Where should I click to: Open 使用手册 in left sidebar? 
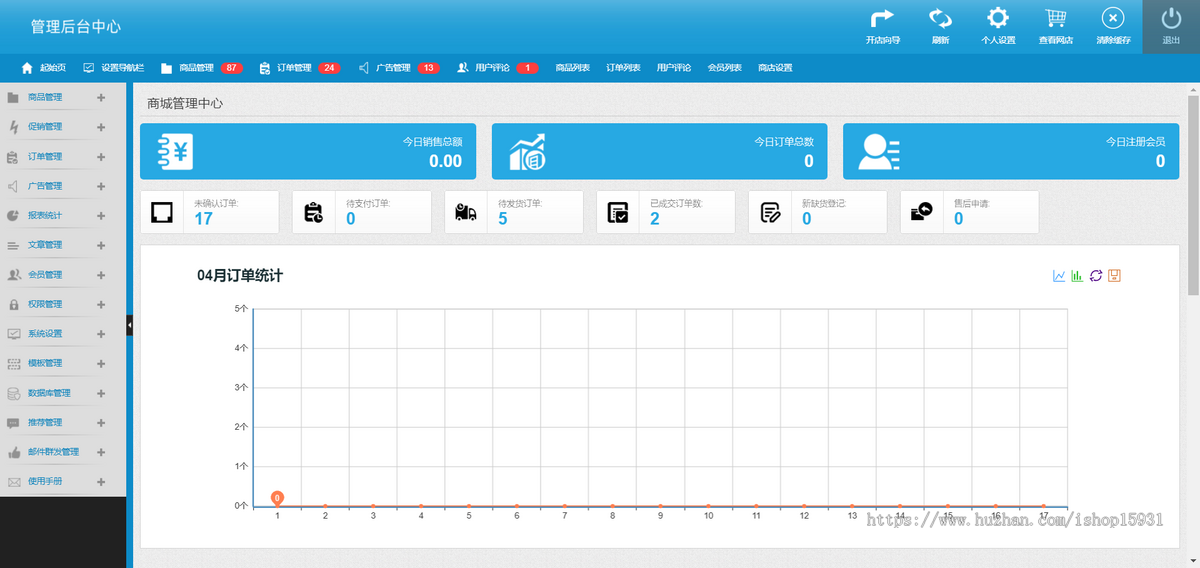[x=45, y=481]
